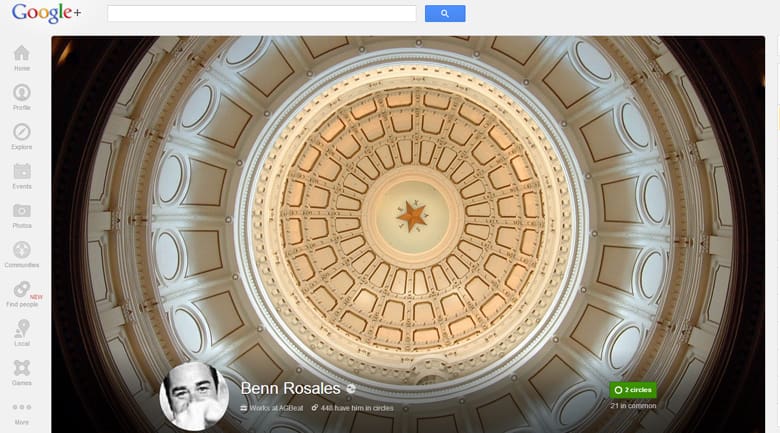
Task: Click Benn Rosales profile picture
Action: coord(194,397)
